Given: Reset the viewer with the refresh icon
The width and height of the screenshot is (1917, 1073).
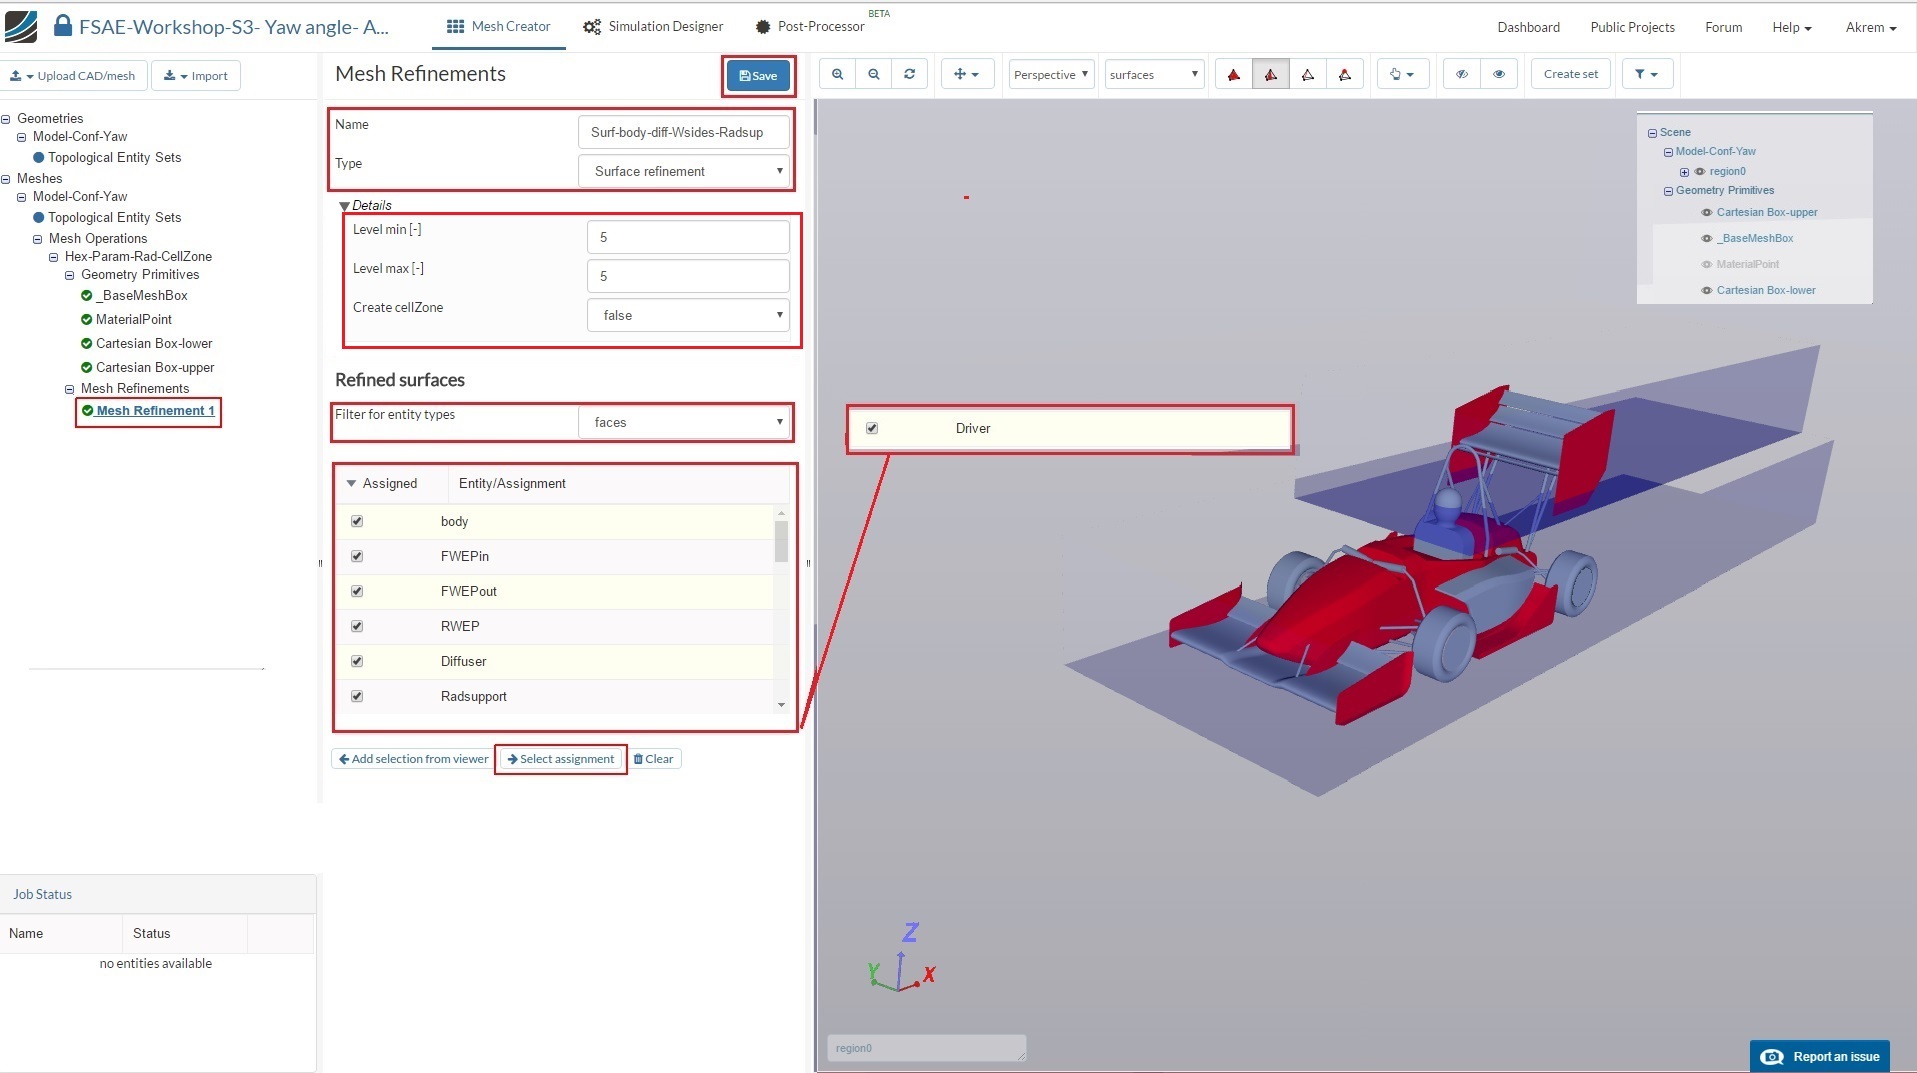Looking at the screenshot, I should [909, 74].
